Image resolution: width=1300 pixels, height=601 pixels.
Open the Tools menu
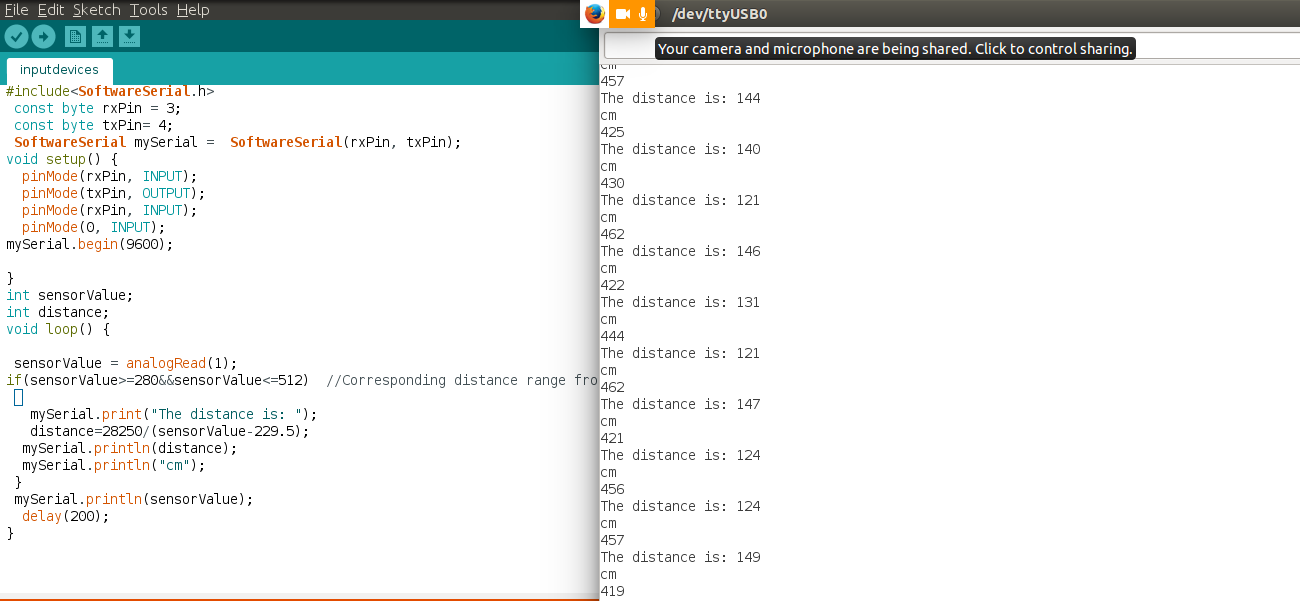point(149,10)
